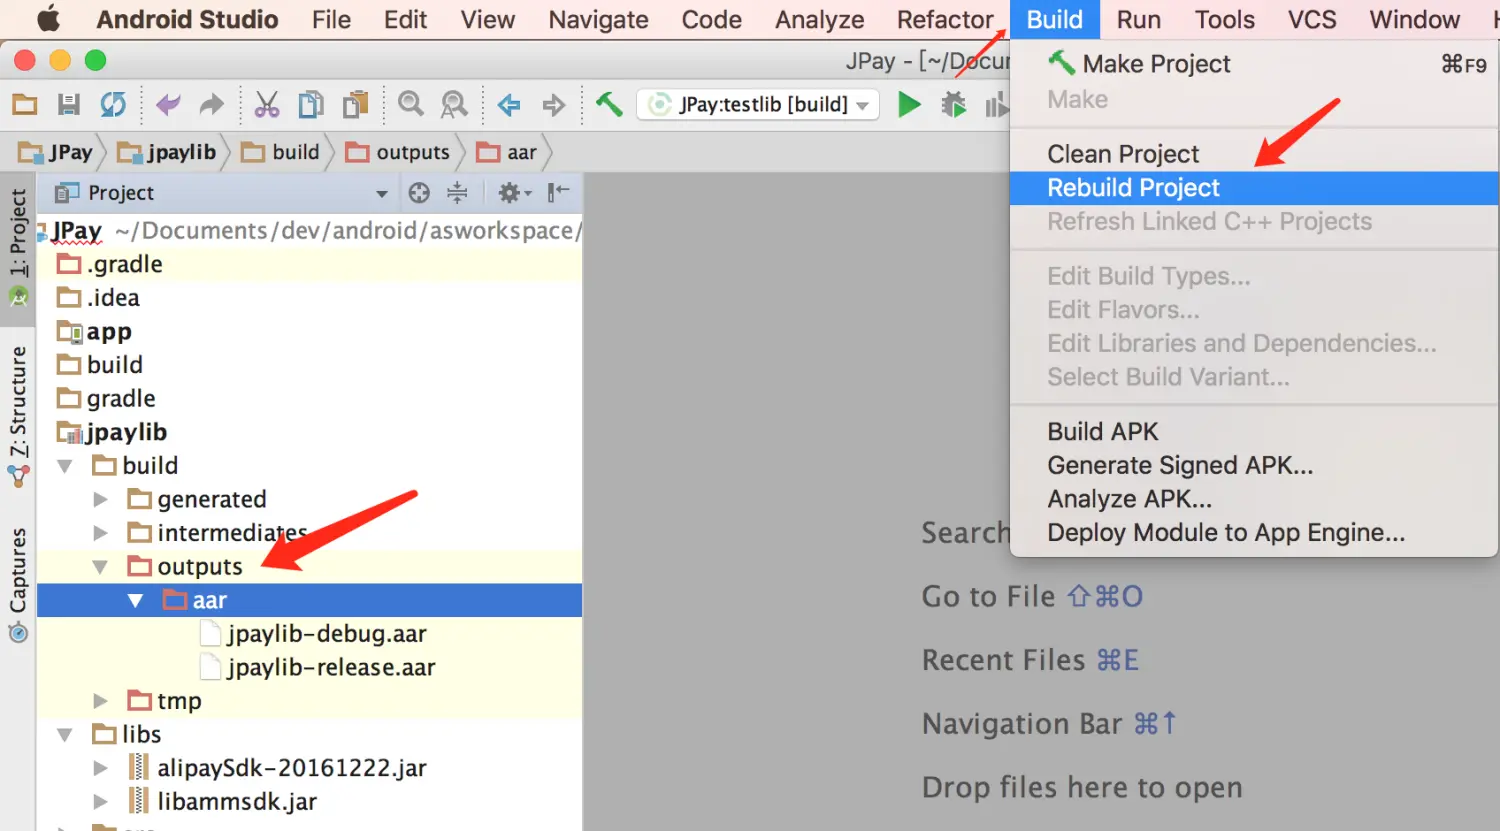The width and height of the screenshot is (1500, 831).
Task: Choose Generate Signed APK...
Action: click(1254, 466)
